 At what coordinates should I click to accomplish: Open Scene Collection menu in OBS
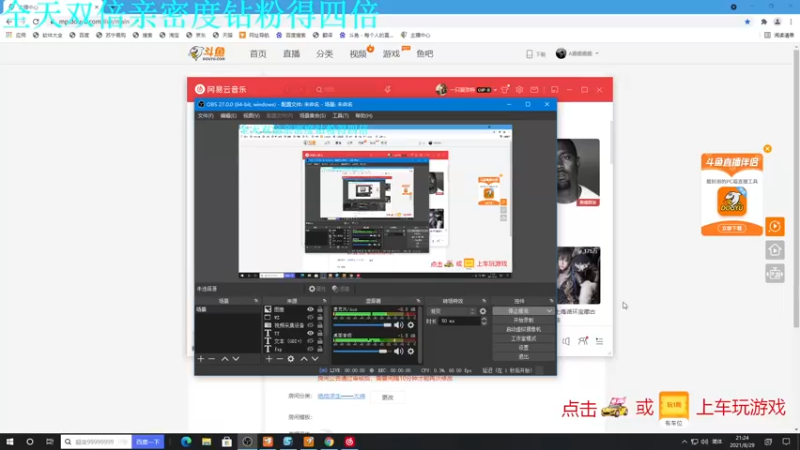pyautogui.click(x=312, y=116)
